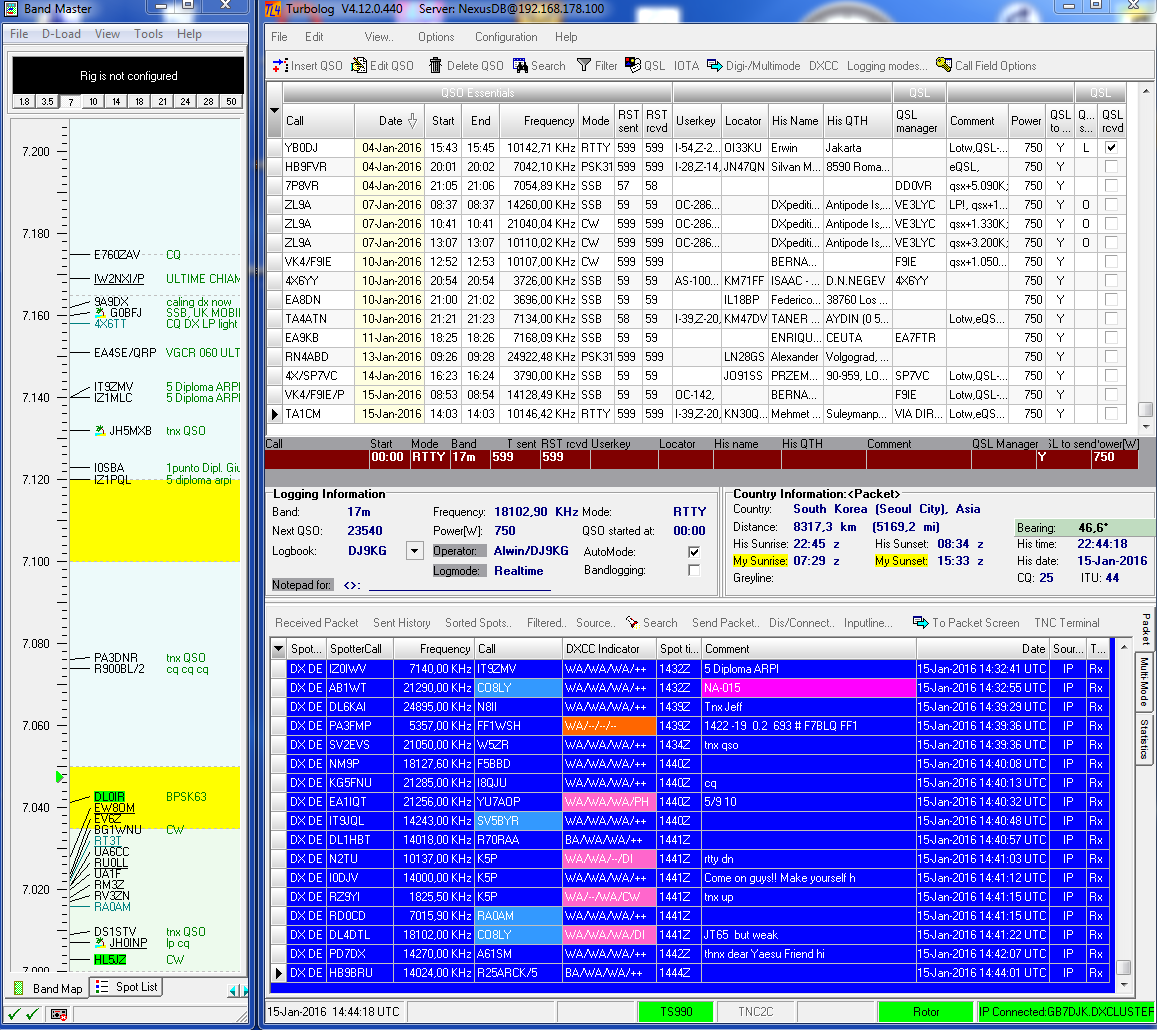Toggle QSL rcvd checkbox for TA1CM

pyautogui.click(x=1111, y=414)
